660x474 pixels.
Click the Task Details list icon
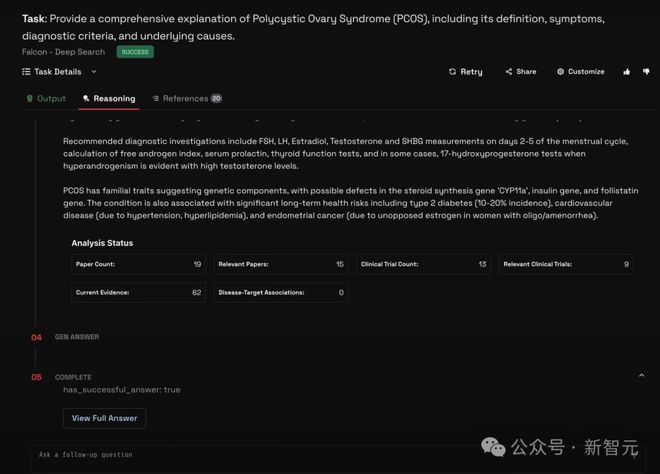point(26,72)
